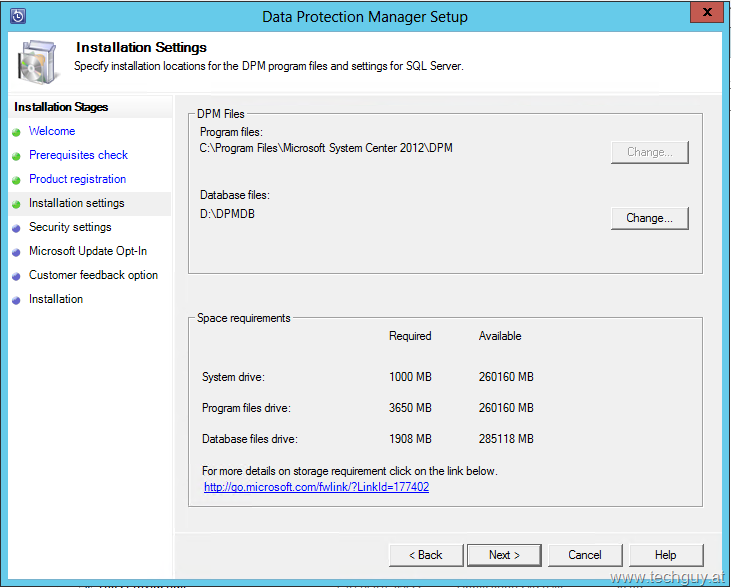
Task: Open the storage requirement fwlink URL
Action: click(x=316, y=487)
